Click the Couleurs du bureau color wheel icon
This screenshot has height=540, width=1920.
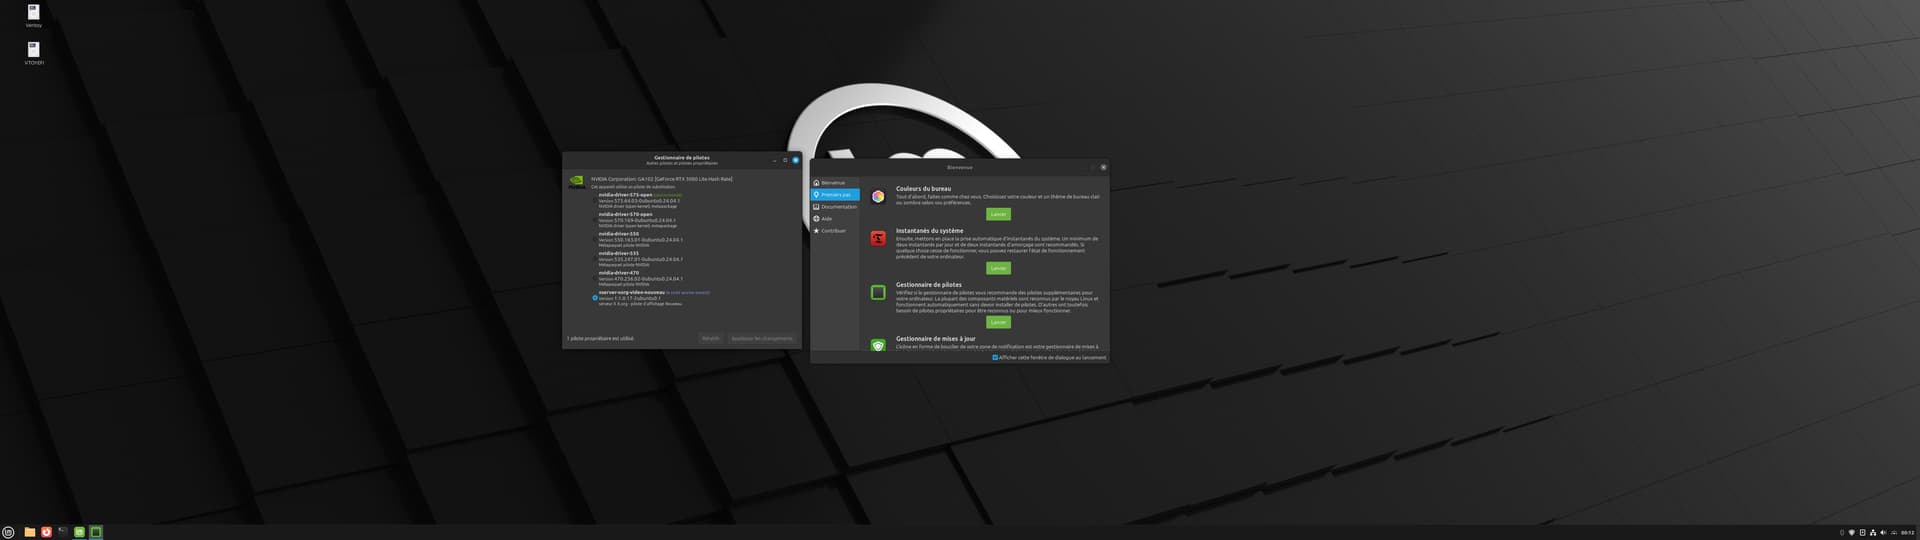point(877,197)
